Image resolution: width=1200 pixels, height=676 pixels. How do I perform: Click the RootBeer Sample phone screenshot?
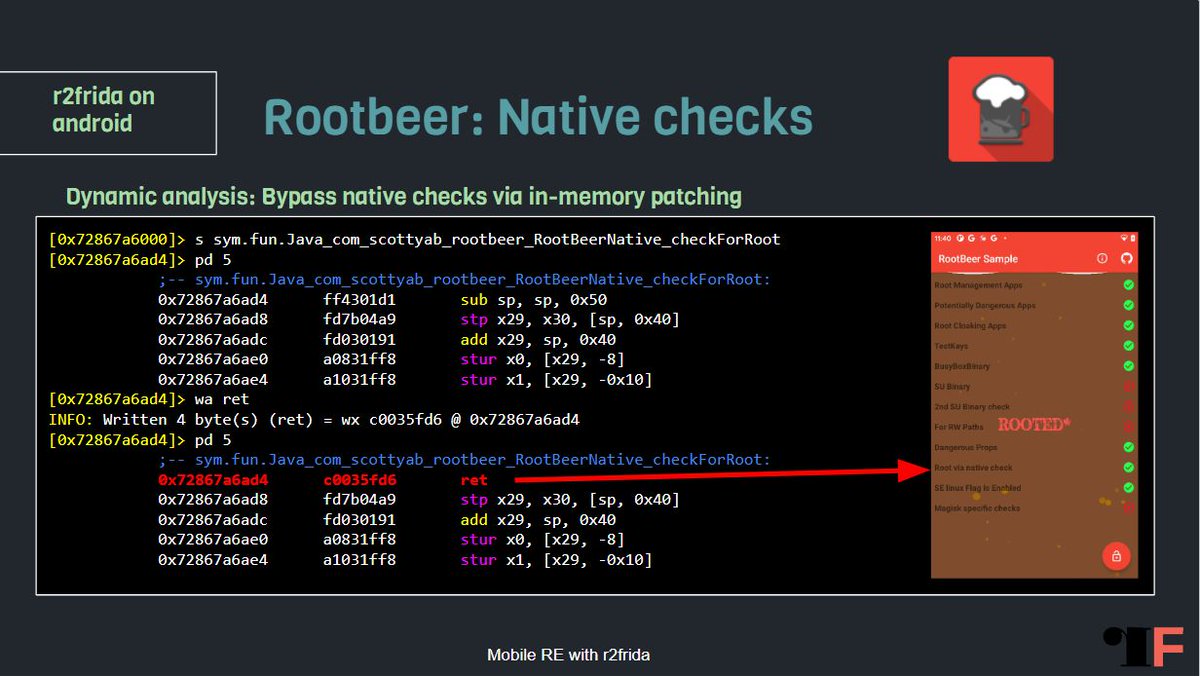pyautogui.click(x=1034, y=405)
